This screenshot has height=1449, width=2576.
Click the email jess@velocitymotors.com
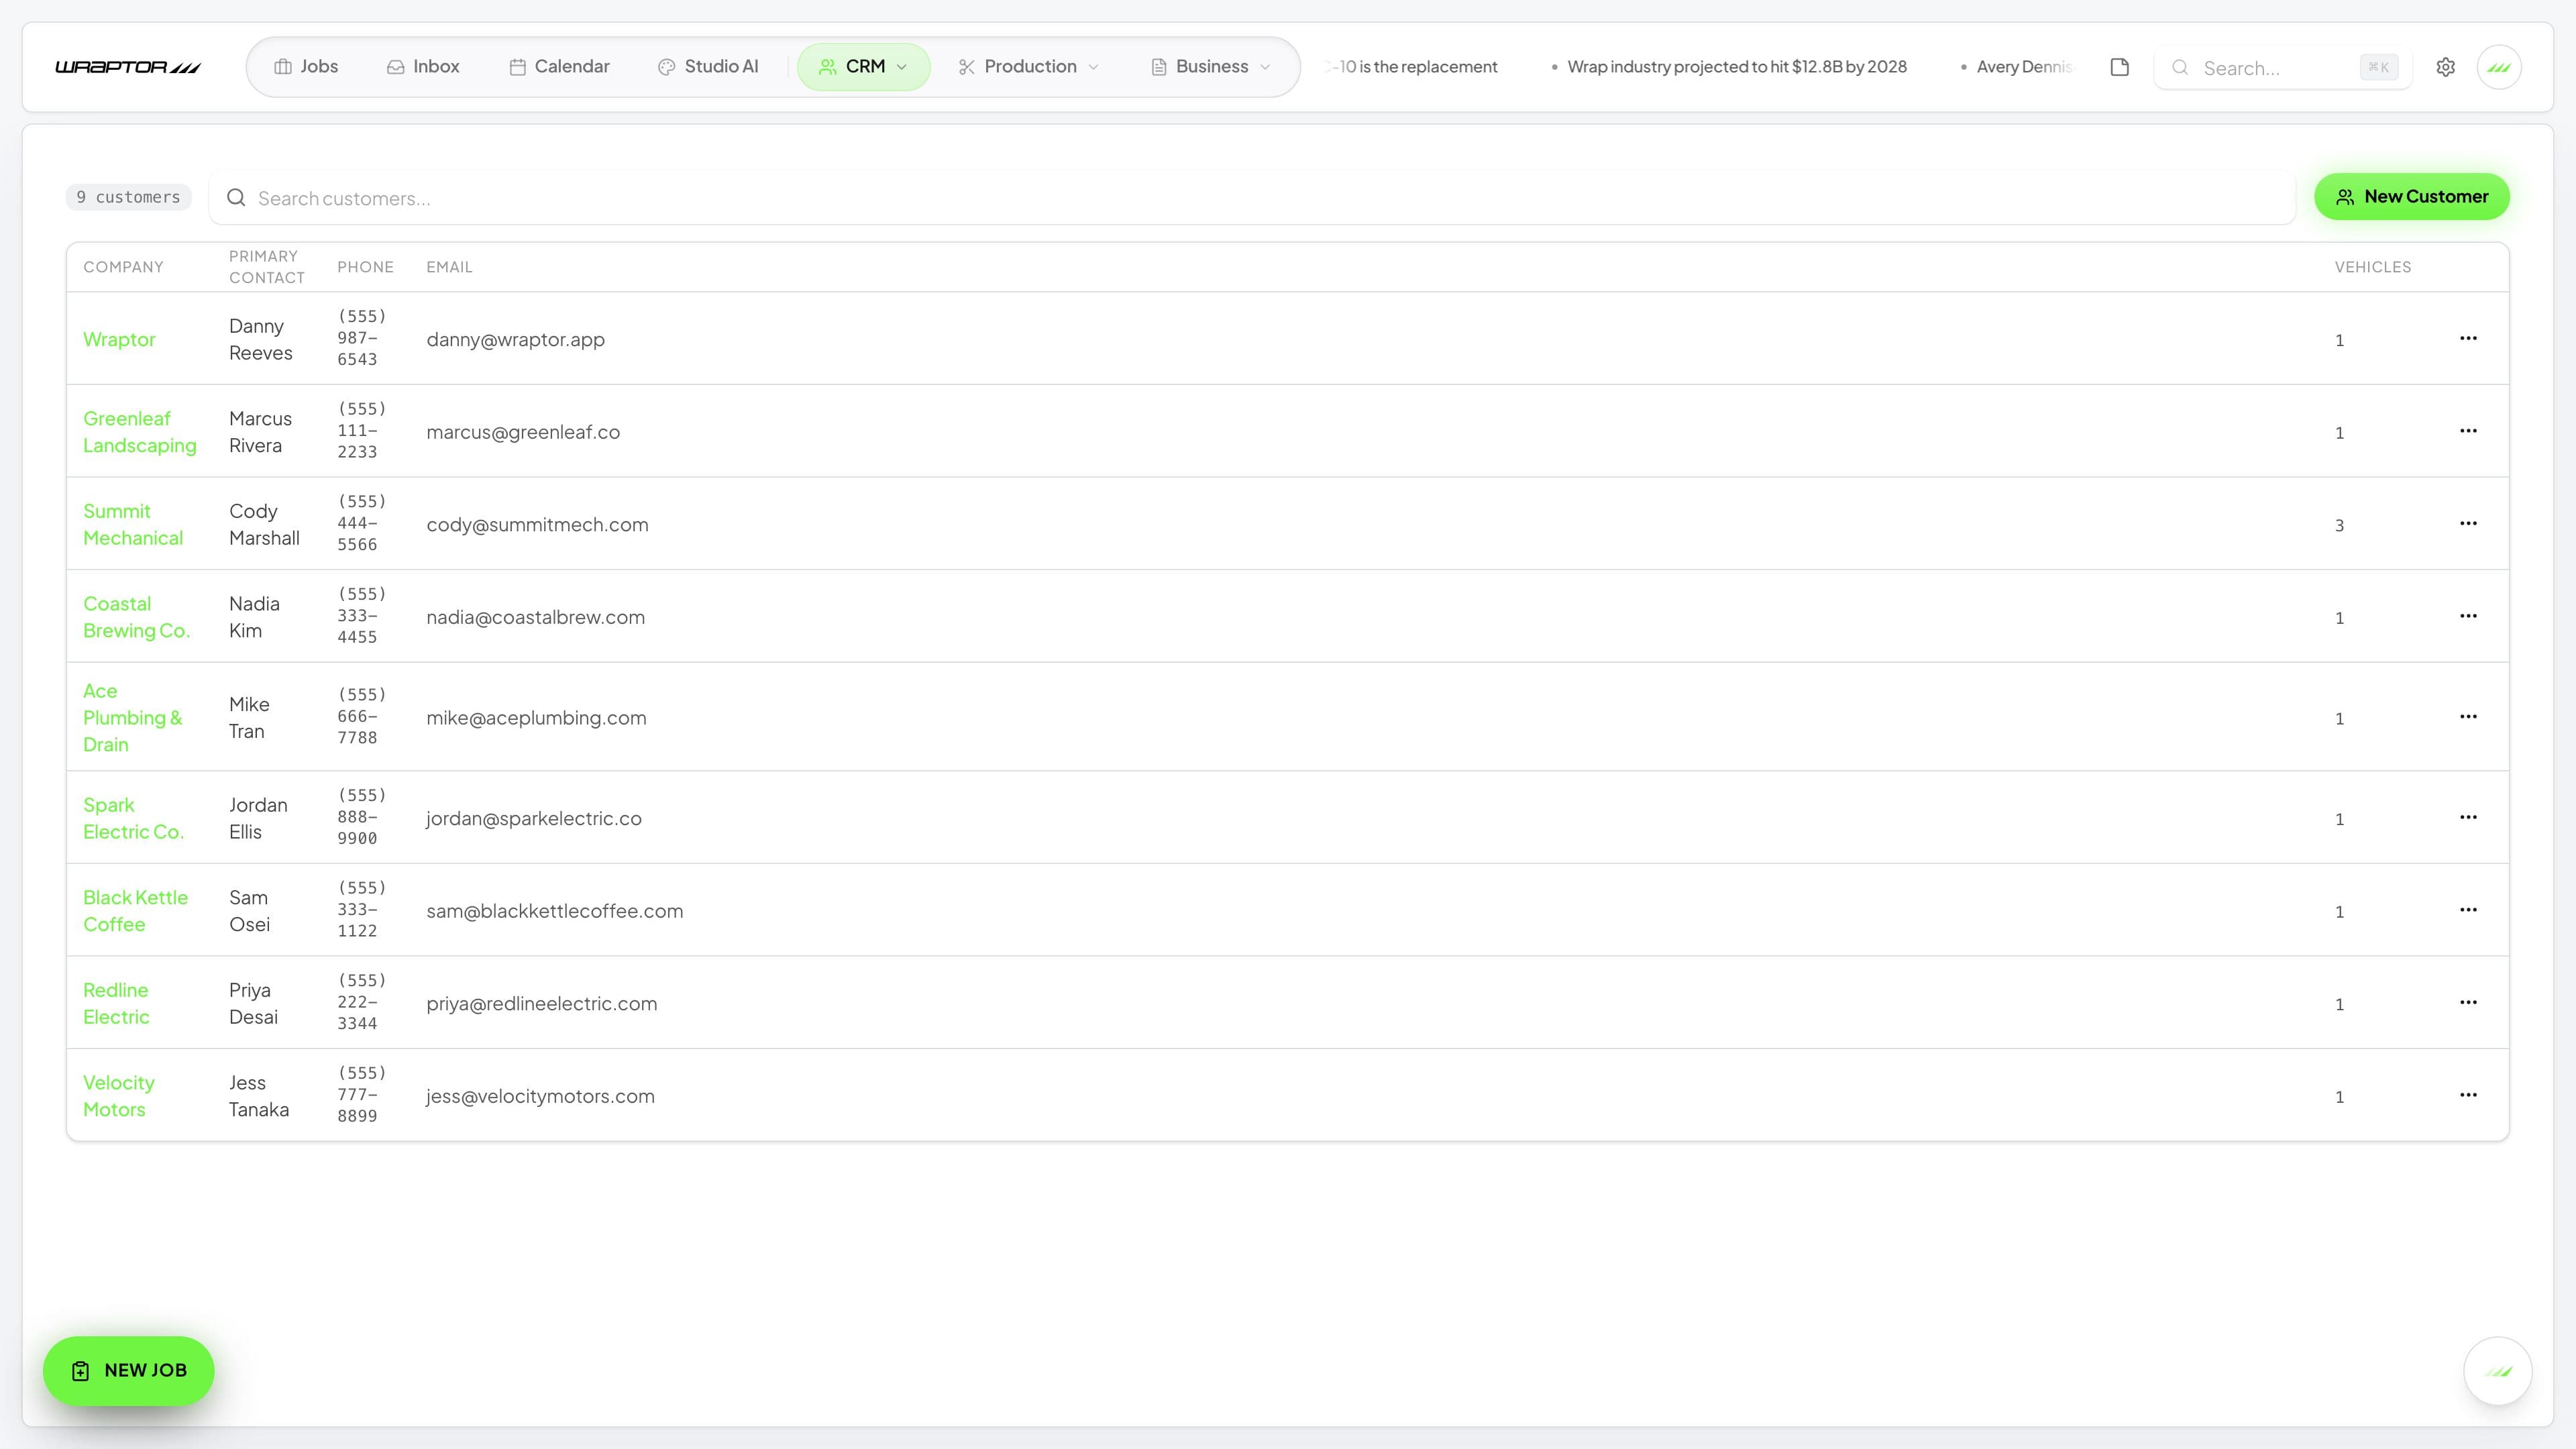[x=540, y=1096]
